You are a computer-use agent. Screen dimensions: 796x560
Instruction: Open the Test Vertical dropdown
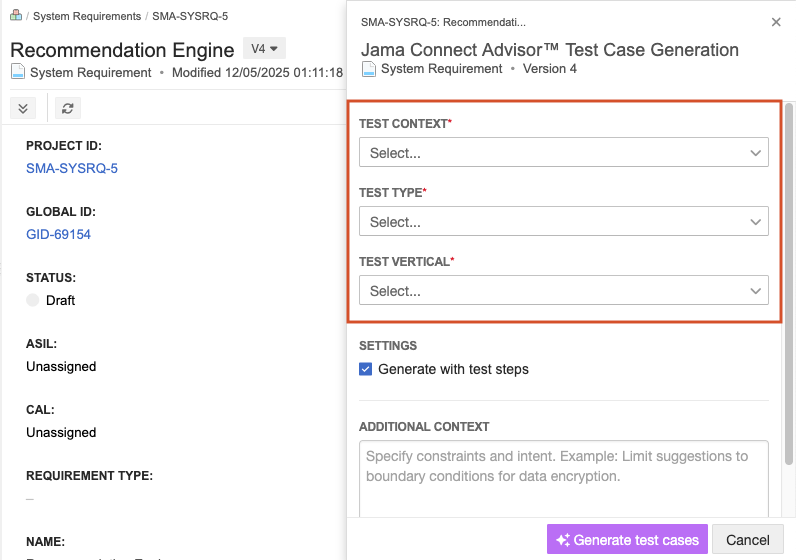[563, 291]
